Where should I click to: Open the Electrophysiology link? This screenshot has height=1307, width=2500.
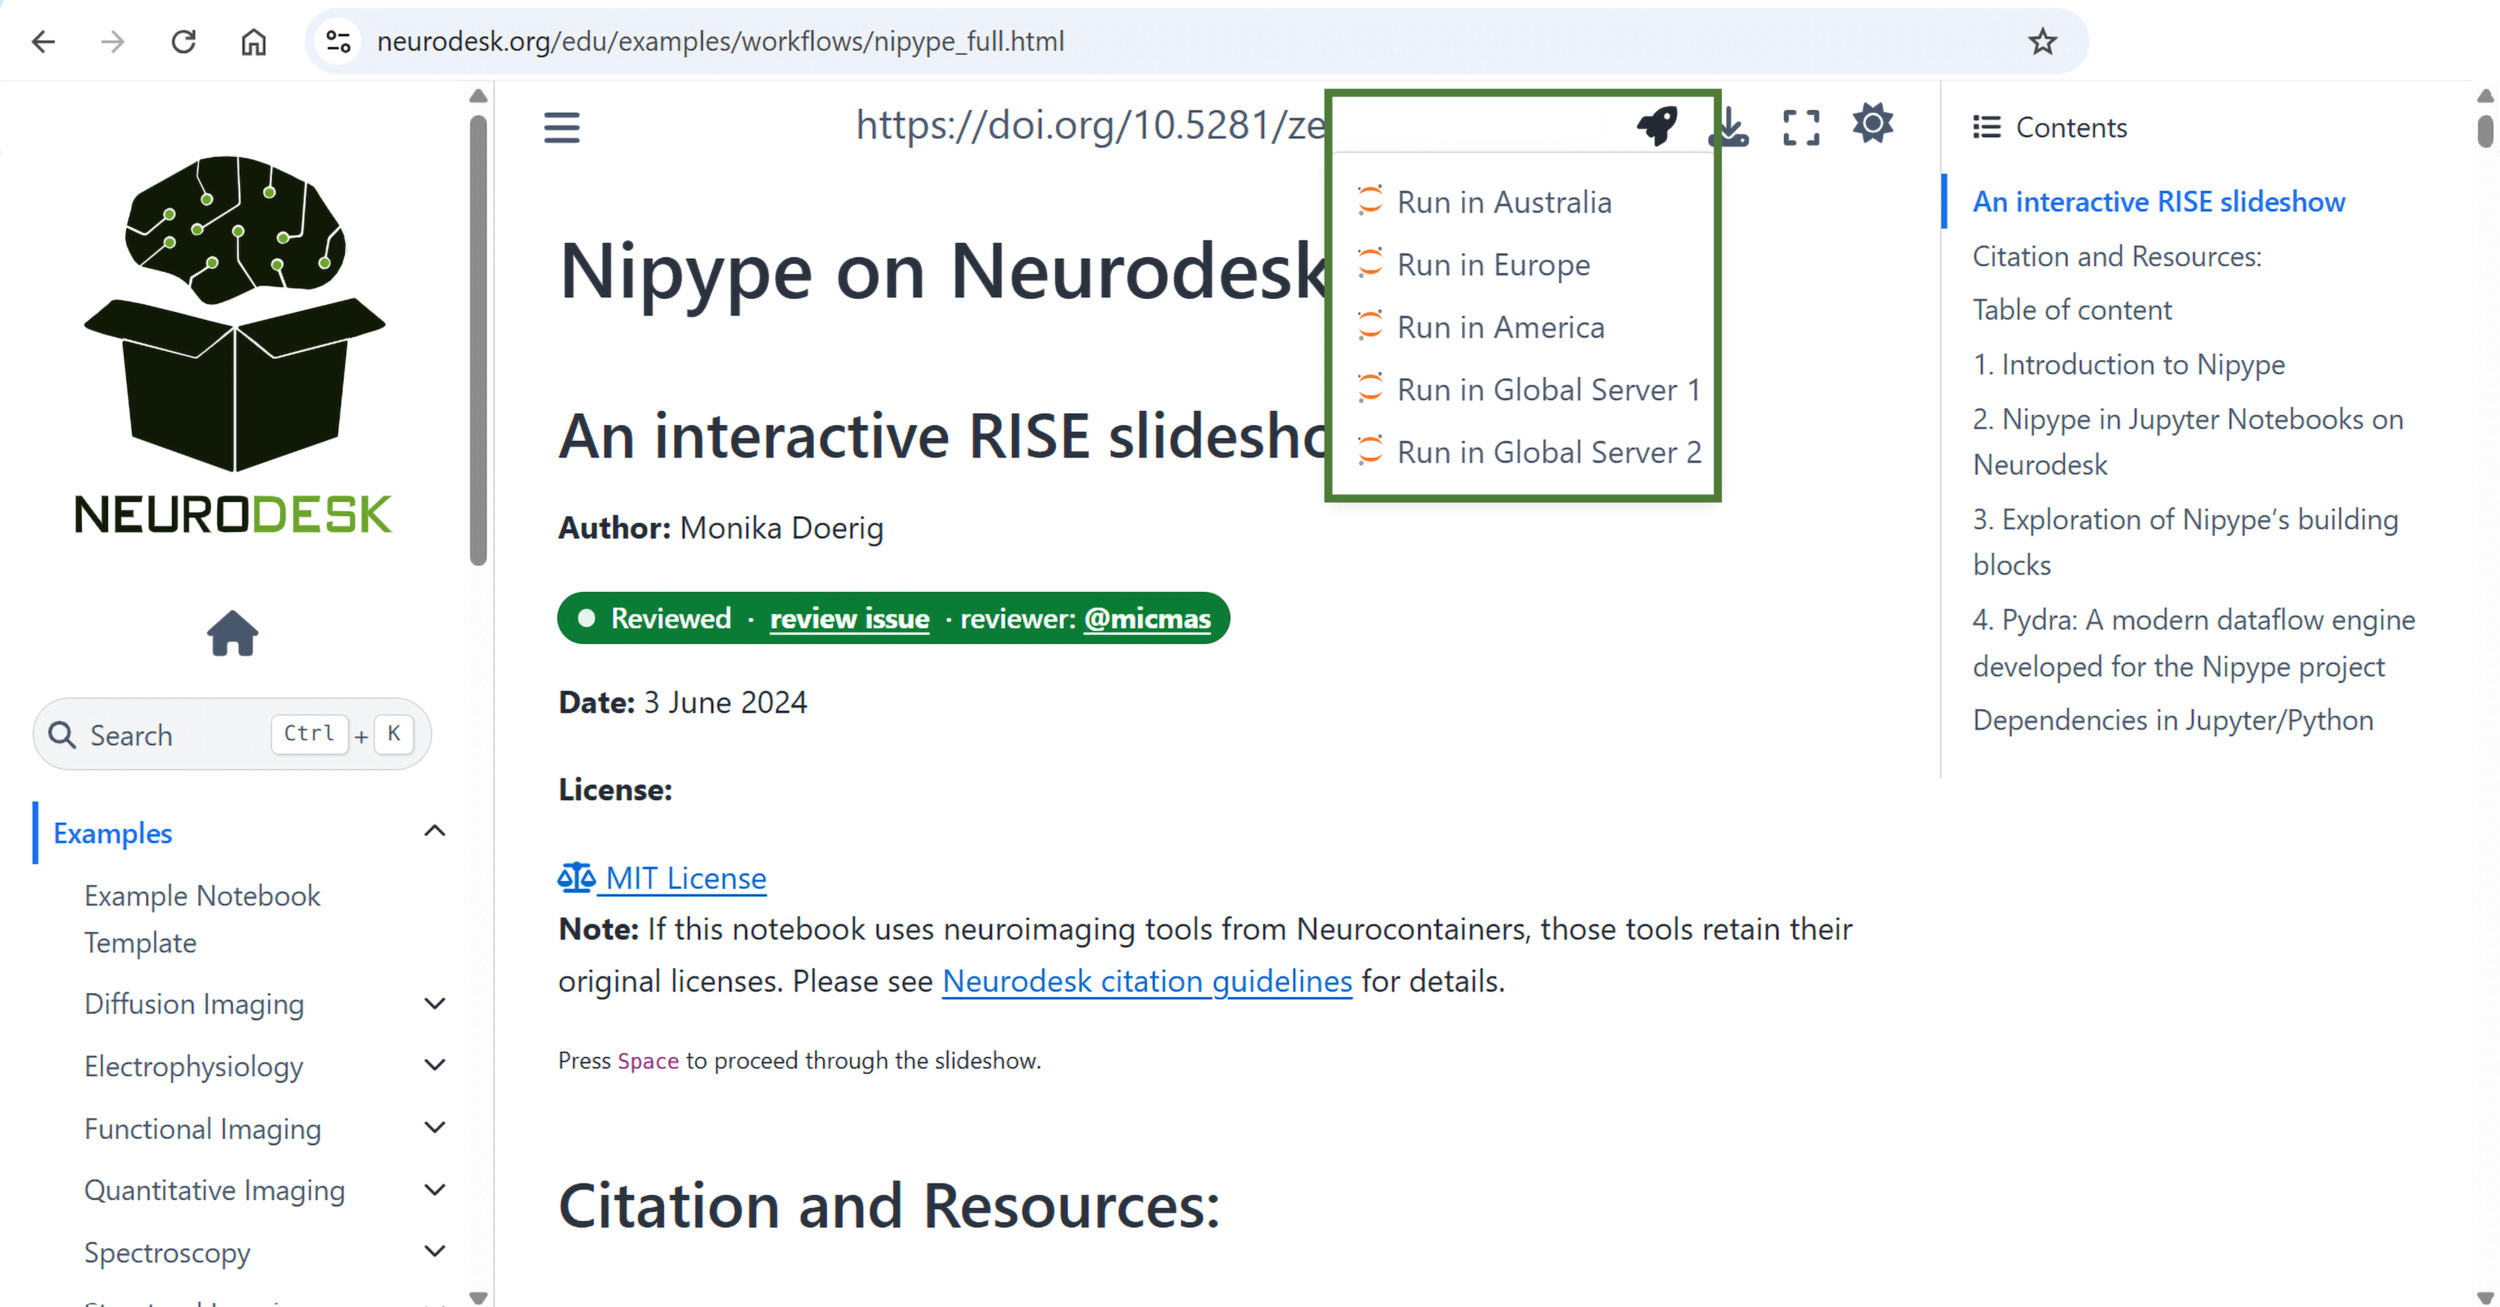(193, 1067)
